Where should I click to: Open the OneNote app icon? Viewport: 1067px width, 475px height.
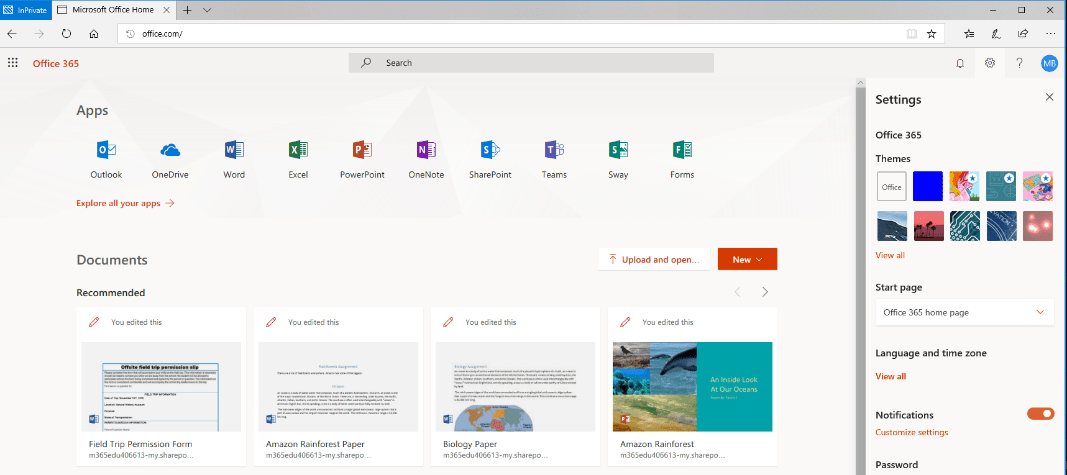click(426, 151)
